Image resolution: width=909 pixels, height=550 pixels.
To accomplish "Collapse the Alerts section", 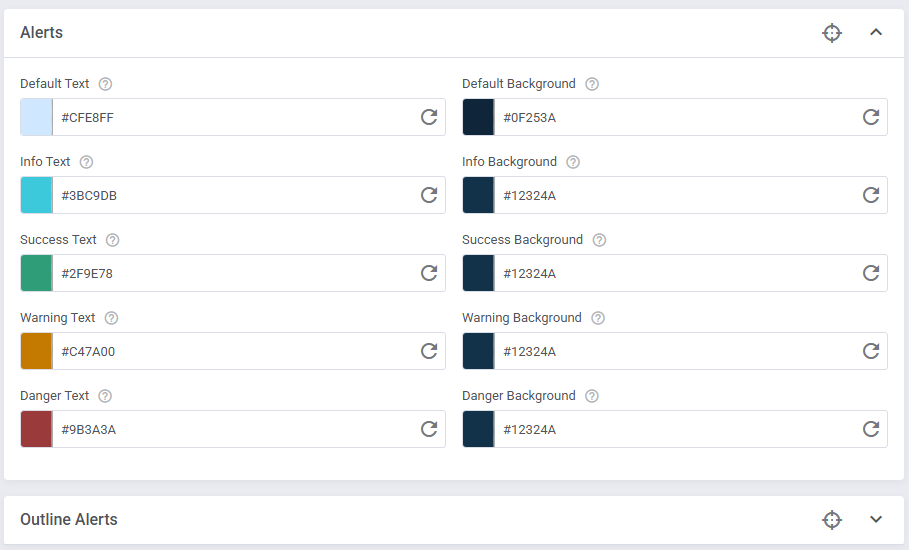I will click(x=876, y=33).
